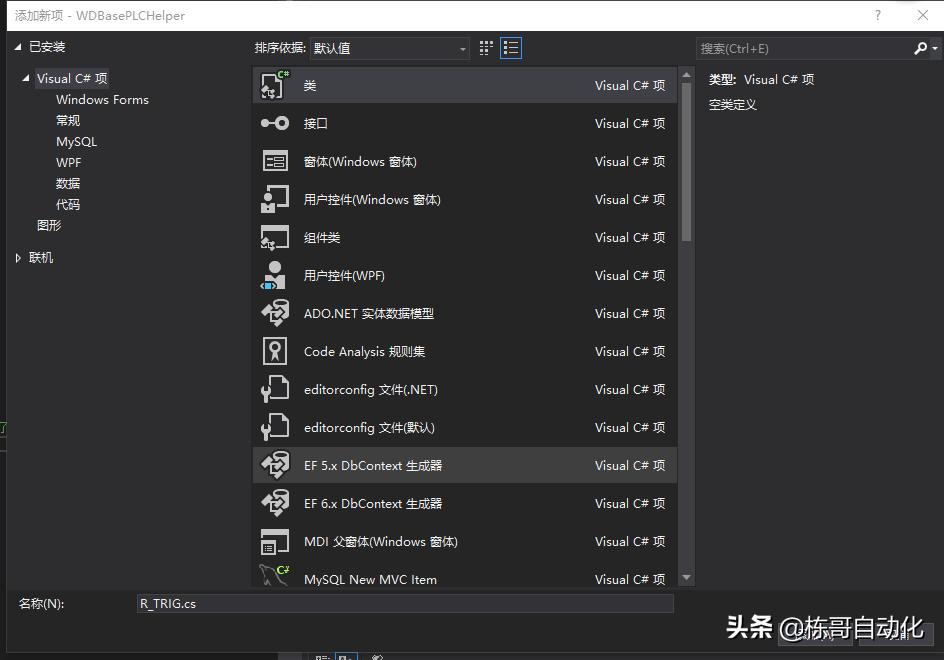The height and width of the screenshot is (660, 944).
Task: Select the WPF category
Action: (69, 162)
